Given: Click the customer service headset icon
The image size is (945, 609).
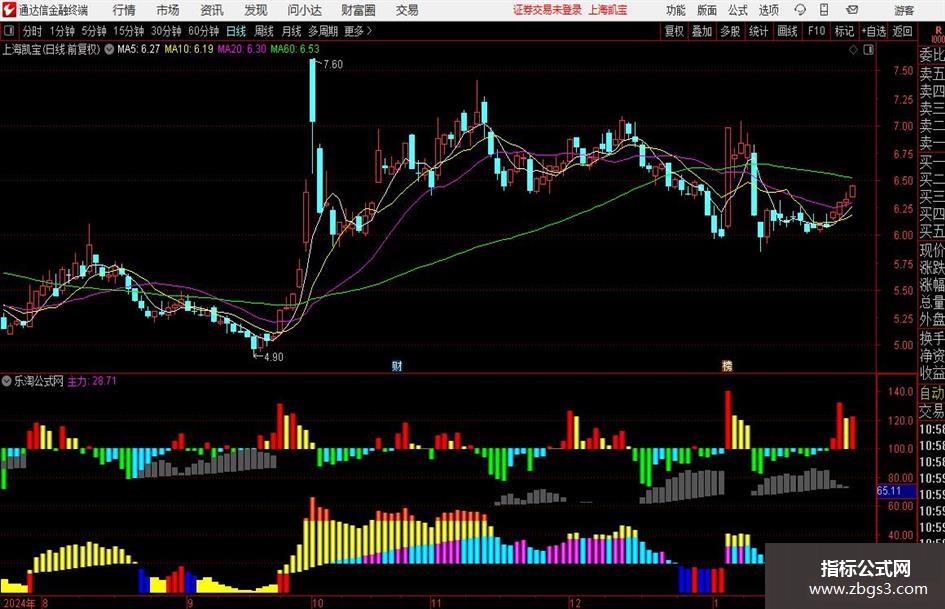Looking at the screenshot, I should pyautogui.click(x=800, y=10).
